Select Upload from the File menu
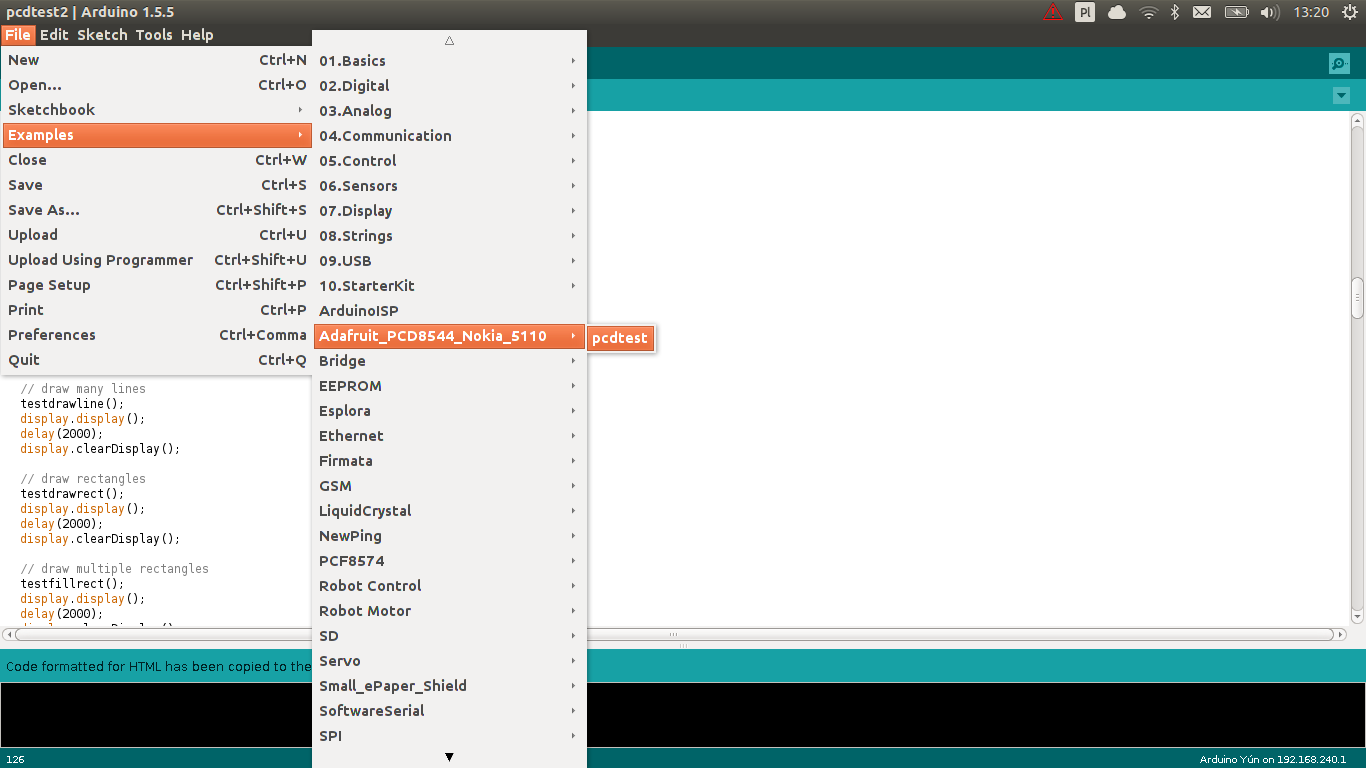Image resolution: width=1366 pixels, height=768 pixels. (x=157, y=235)
